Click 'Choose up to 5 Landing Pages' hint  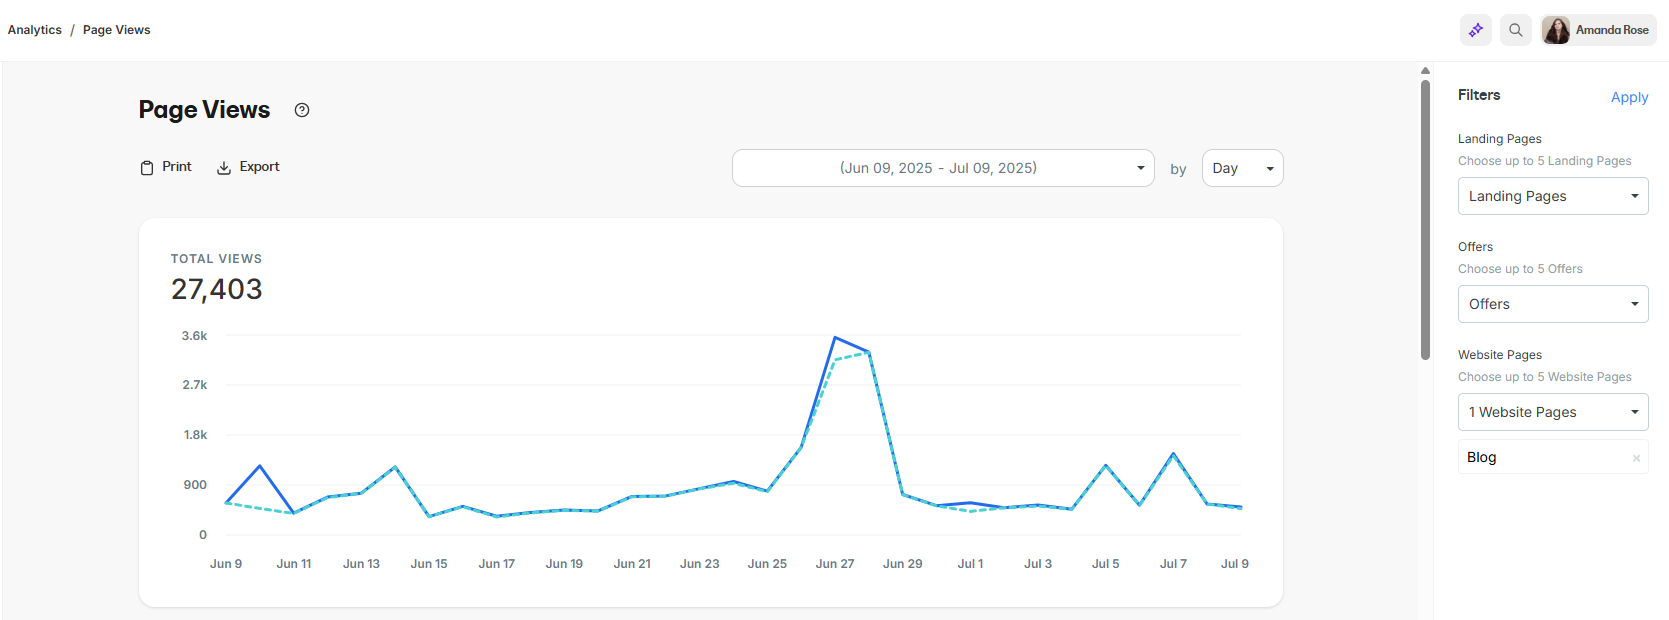point(1544,161)
